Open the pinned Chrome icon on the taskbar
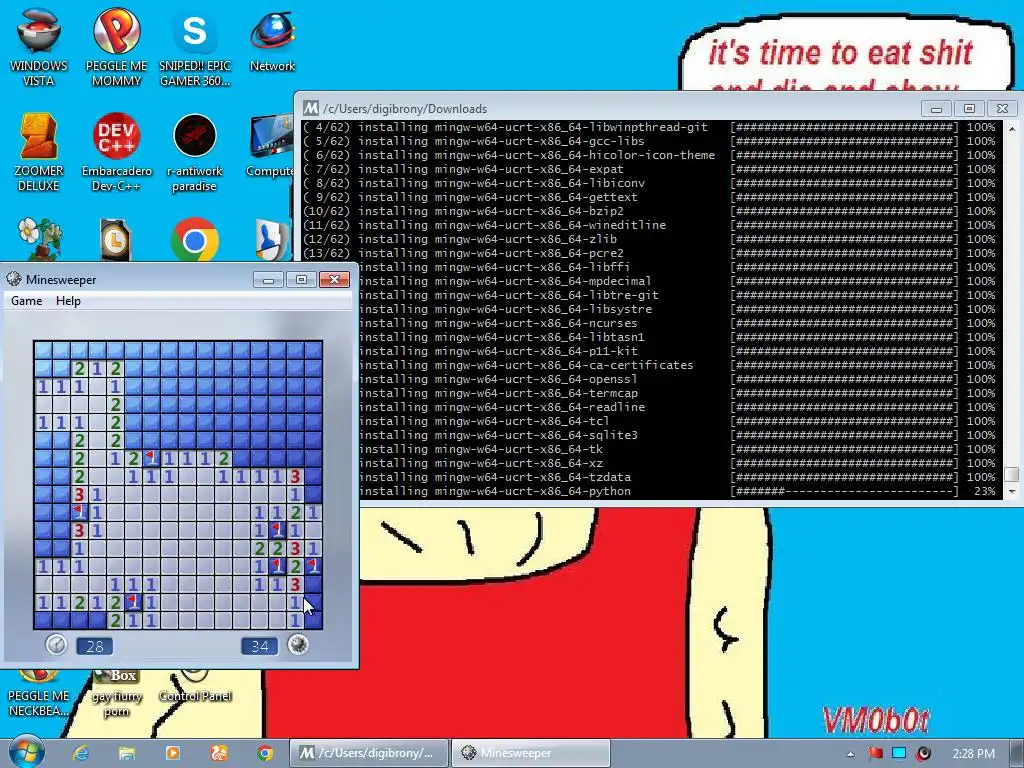Screen dimensions: 1024x768 click(264, 753)
